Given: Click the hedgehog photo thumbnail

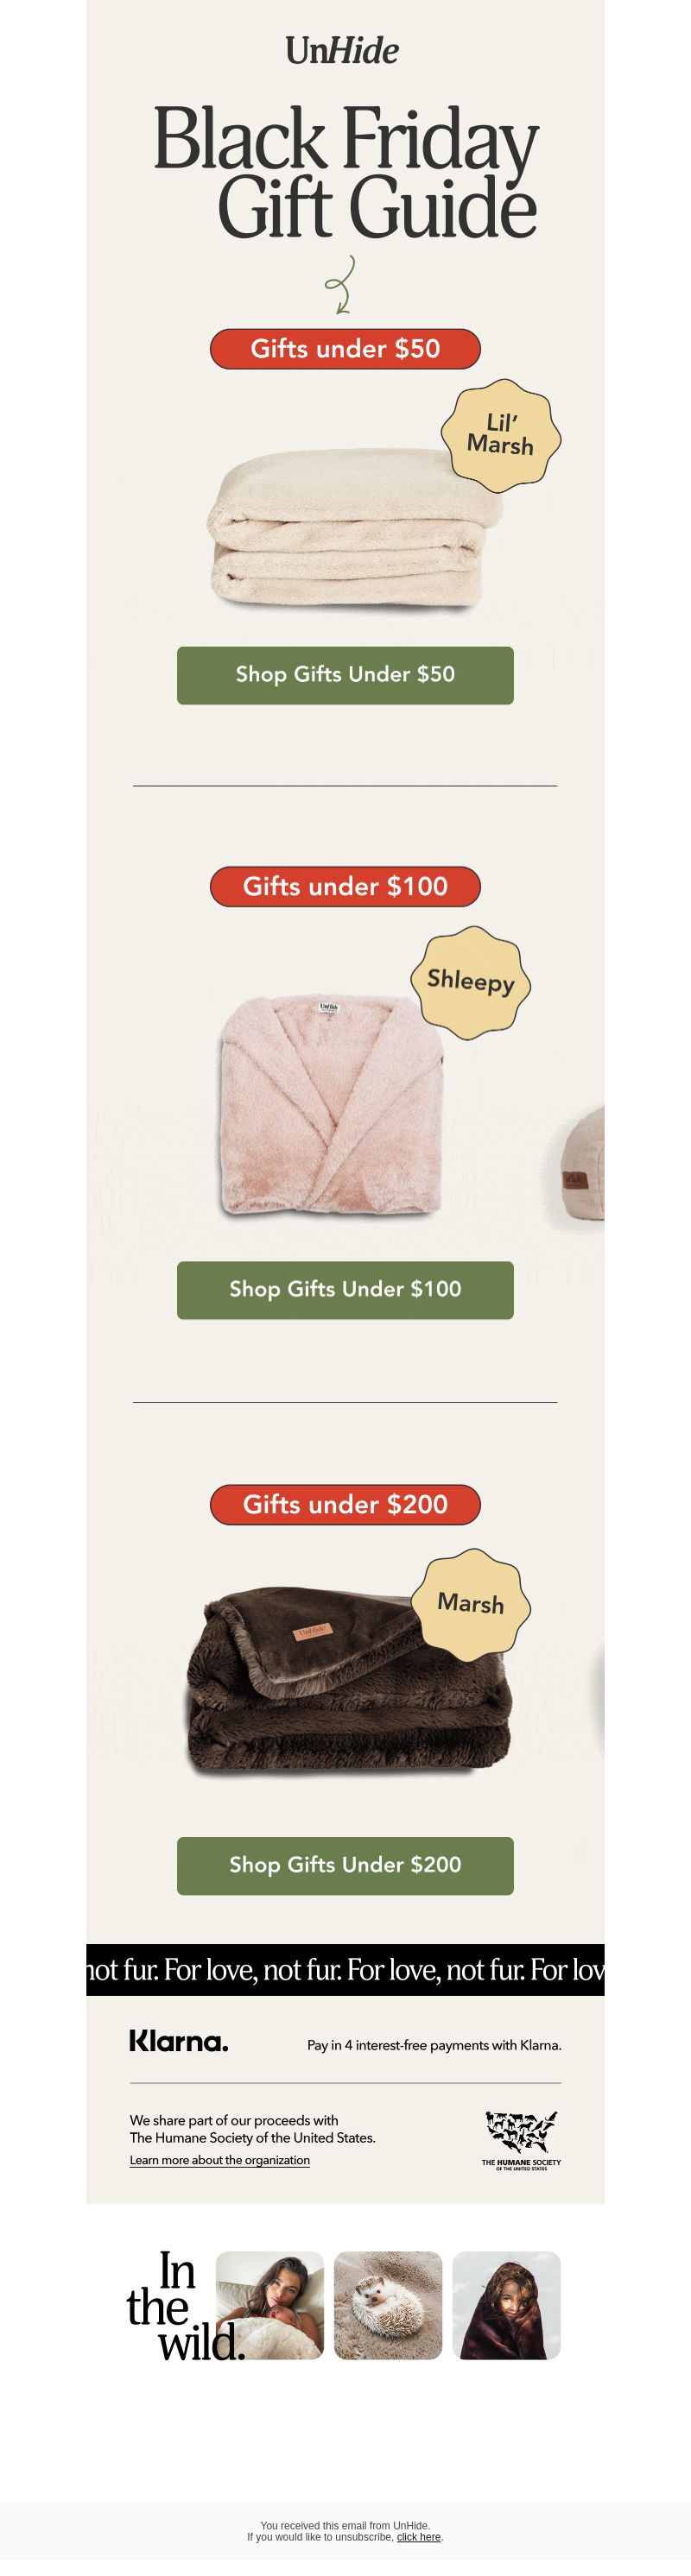Looking at the screenshot, I should pos(388,2305).
